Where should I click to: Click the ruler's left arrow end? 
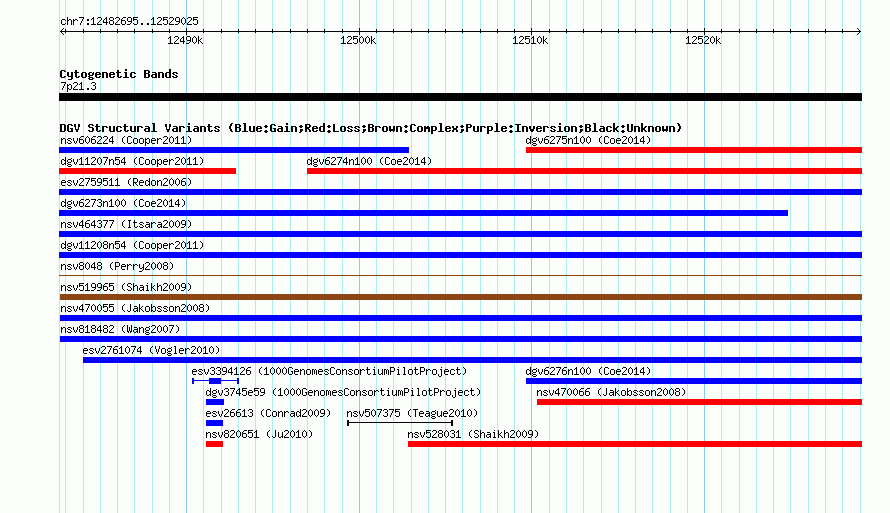click(62, 32)
